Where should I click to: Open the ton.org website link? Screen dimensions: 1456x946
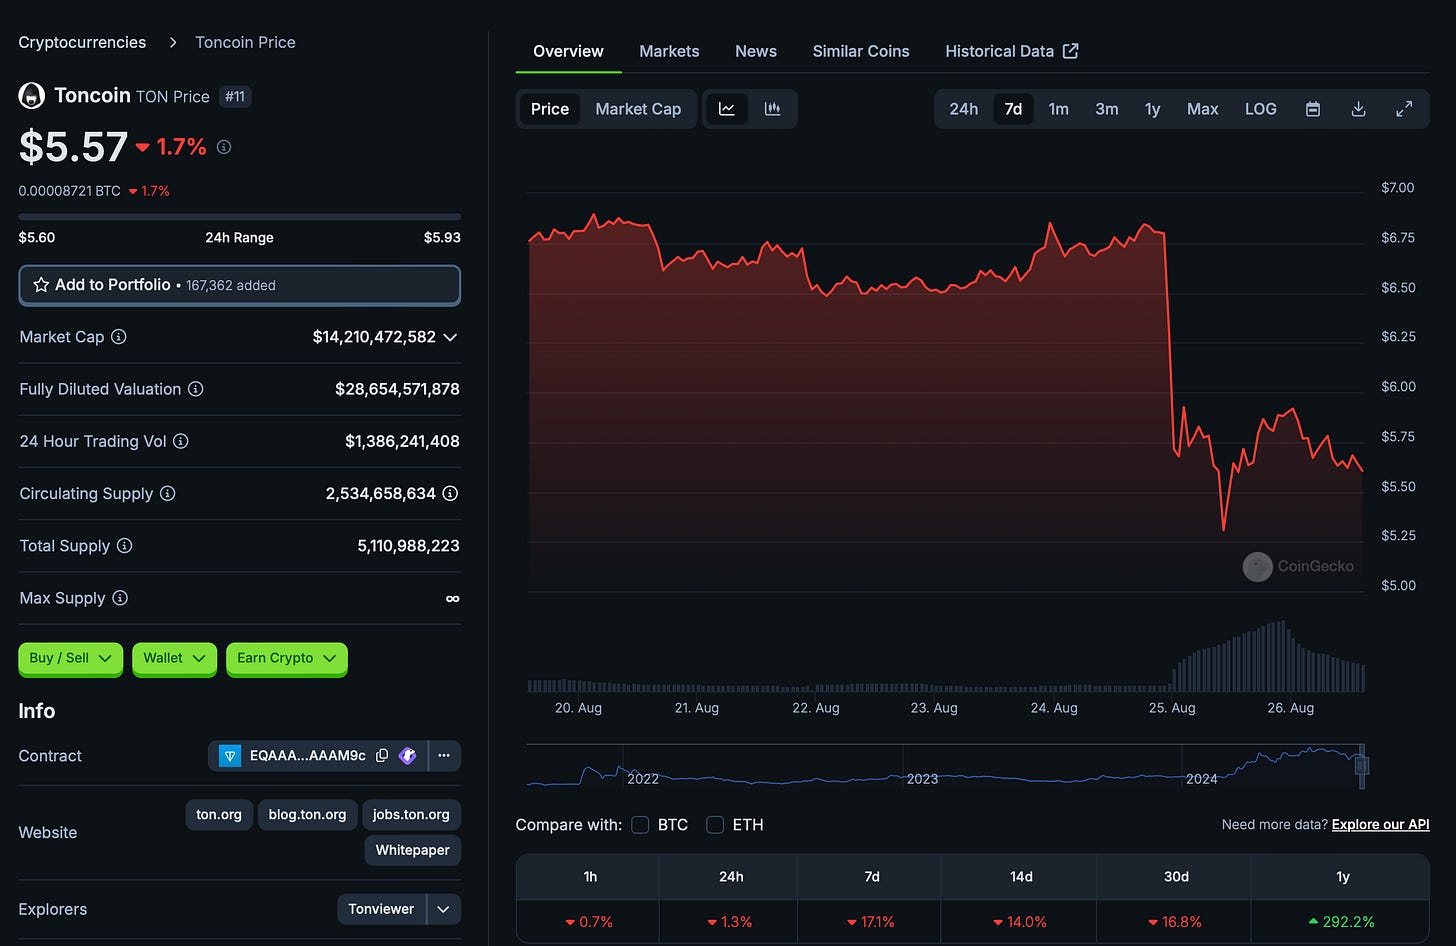(219, 814)
